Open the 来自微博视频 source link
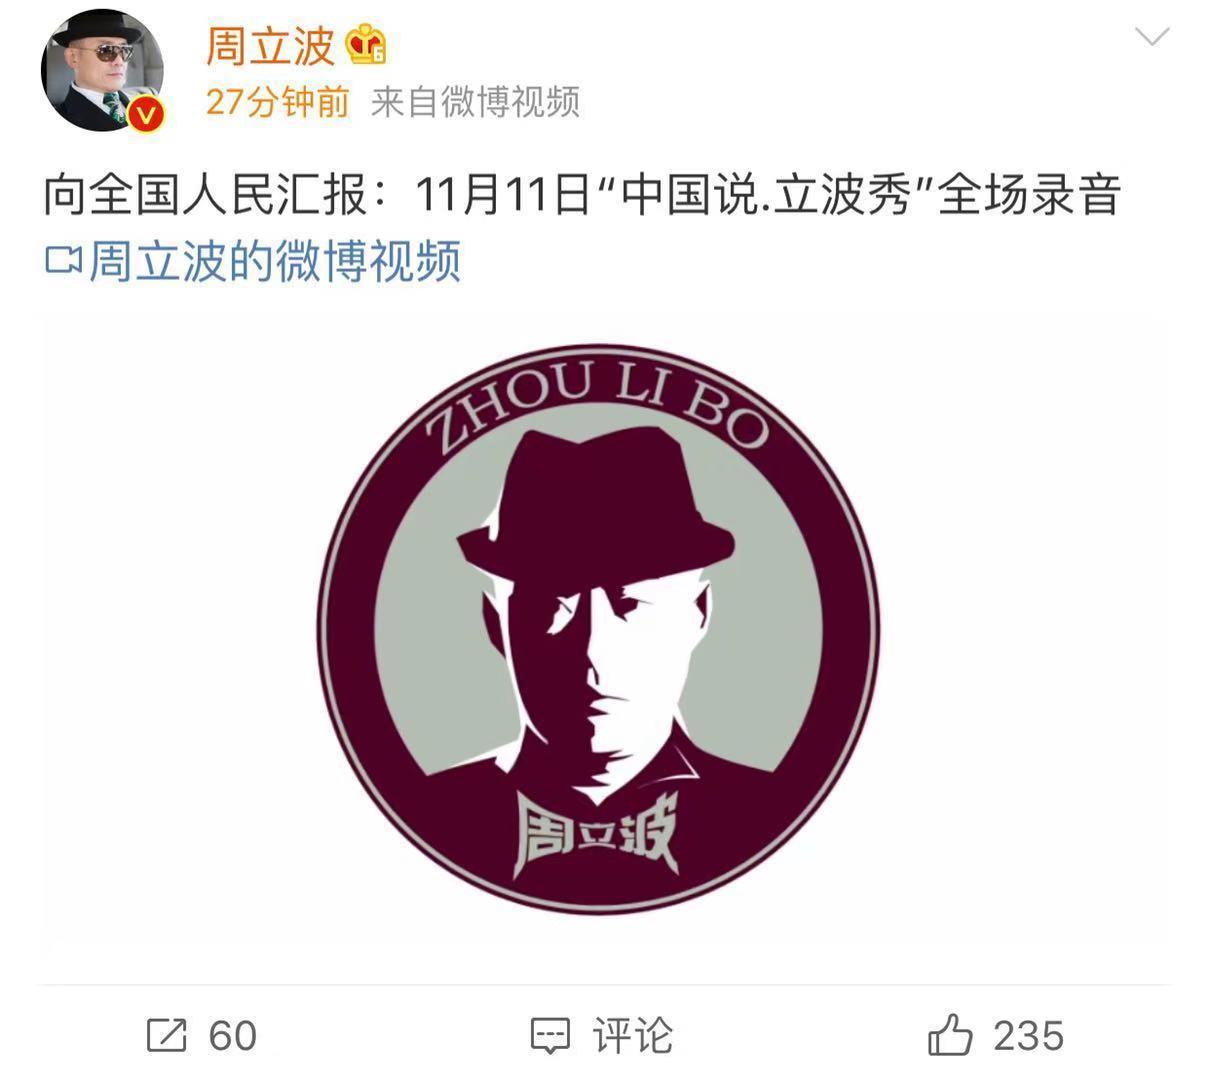 click(475, 102)
